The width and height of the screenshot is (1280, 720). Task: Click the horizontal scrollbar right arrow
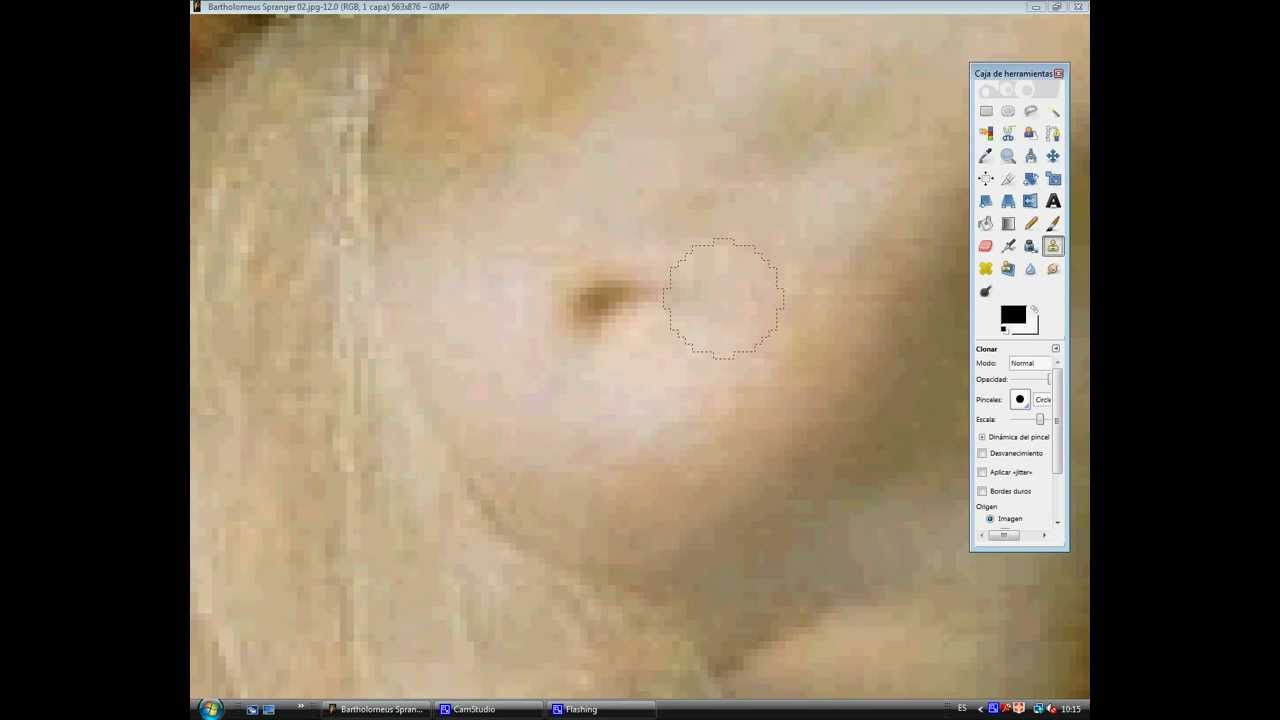tap(1044, 535)
